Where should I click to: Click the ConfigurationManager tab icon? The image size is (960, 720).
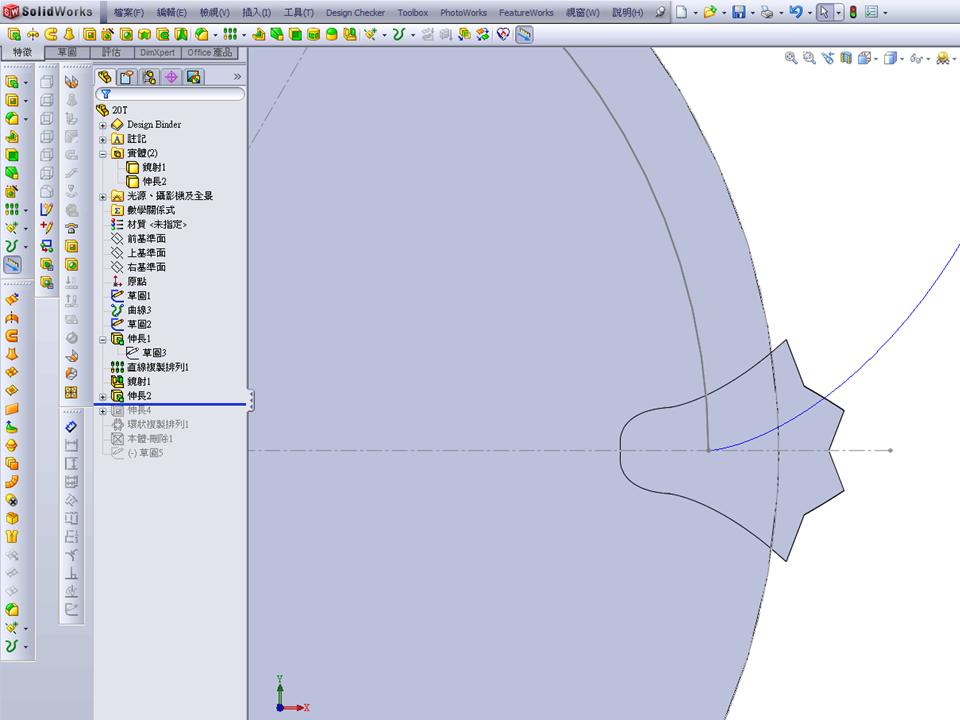click(x=149, y=77)
